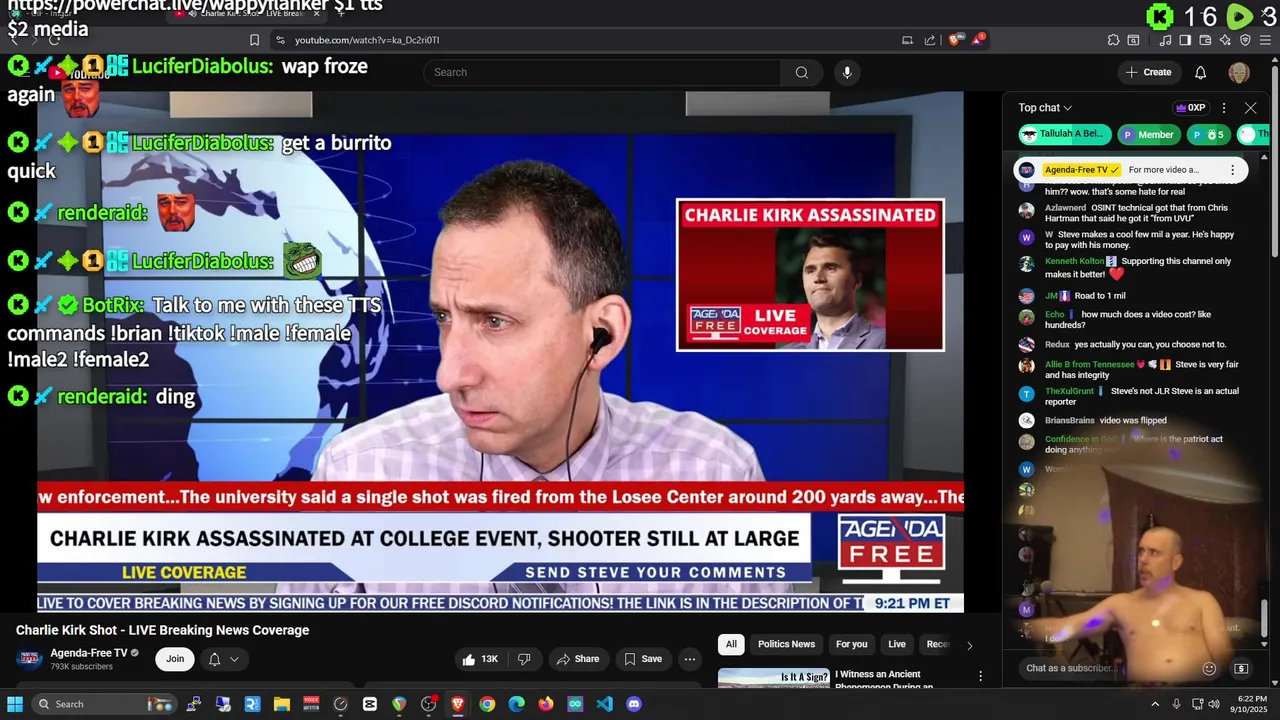Viewport: 1280px width, 720px height.
Task: Click the Windows taskbar search box
Action: (103, 704)
